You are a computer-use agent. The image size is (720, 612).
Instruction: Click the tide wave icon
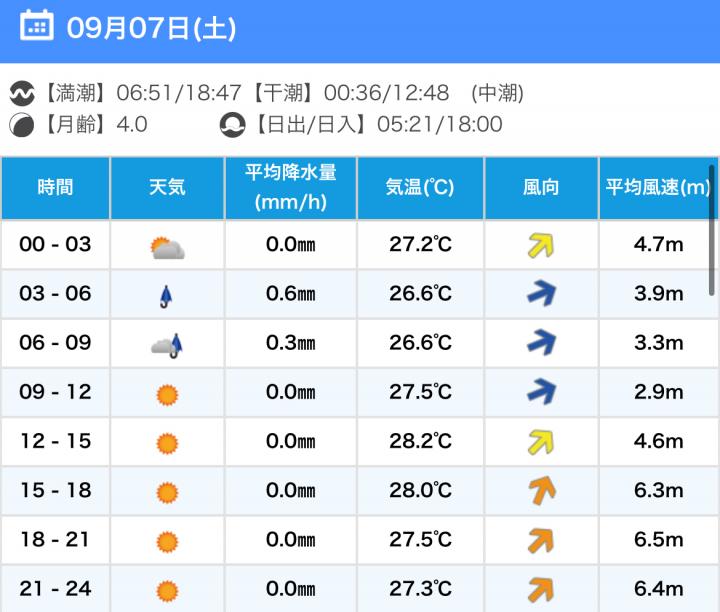[x=21, y=94]
